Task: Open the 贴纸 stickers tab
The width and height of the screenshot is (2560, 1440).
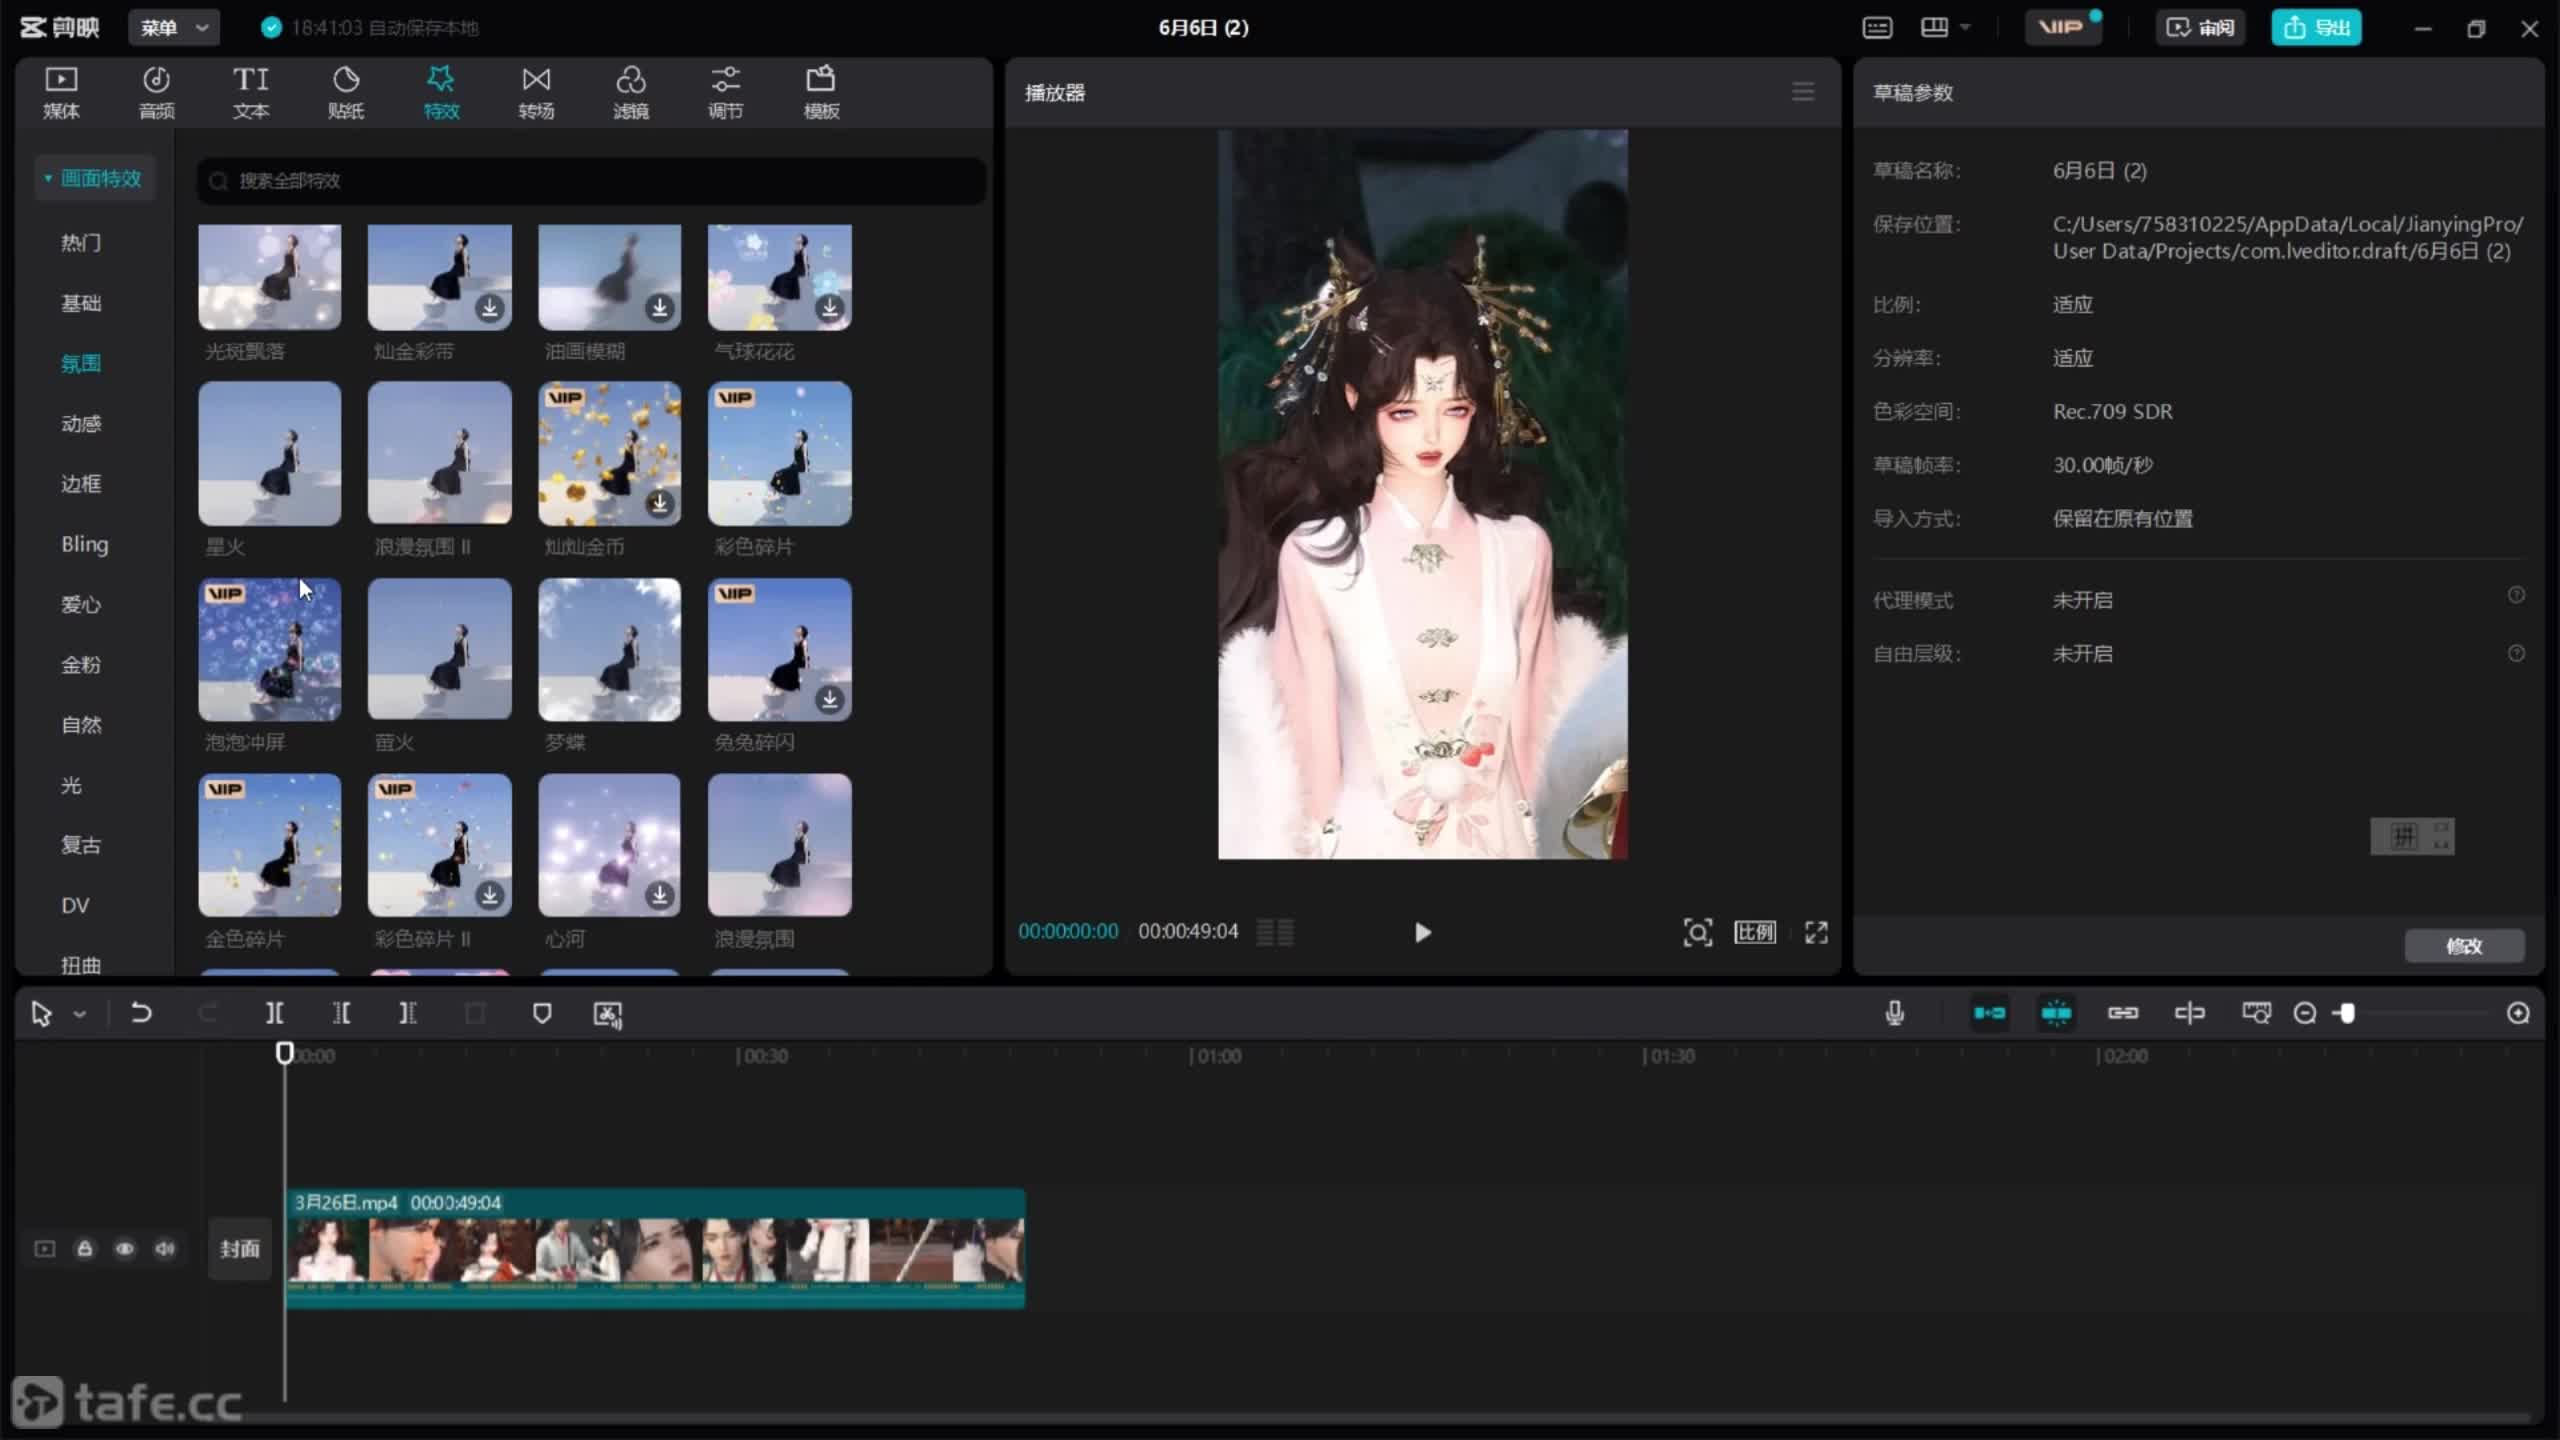Action: click(346, 92)
